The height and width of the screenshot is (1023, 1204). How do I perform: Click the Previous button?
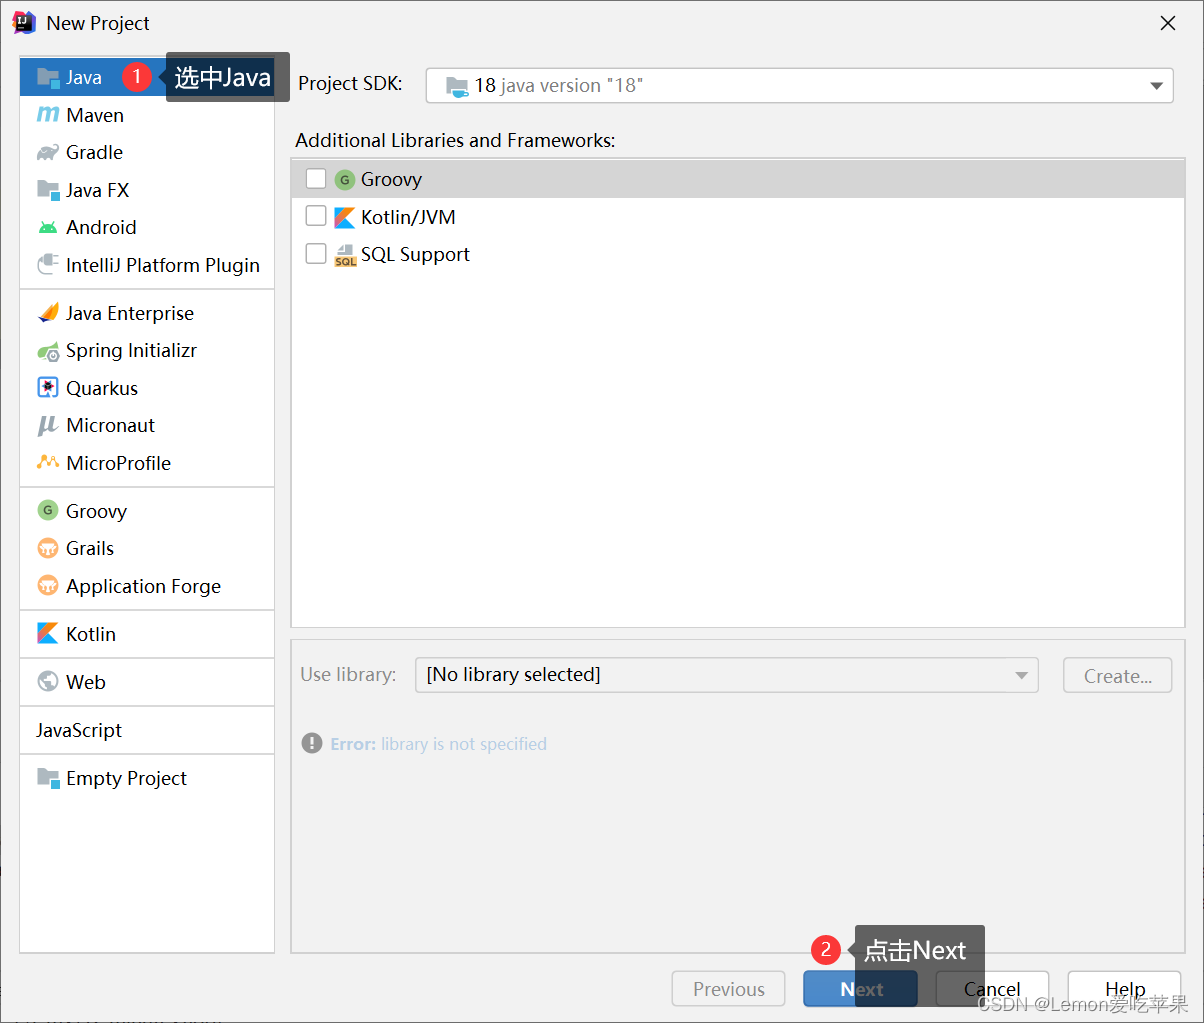coord(729,989)
